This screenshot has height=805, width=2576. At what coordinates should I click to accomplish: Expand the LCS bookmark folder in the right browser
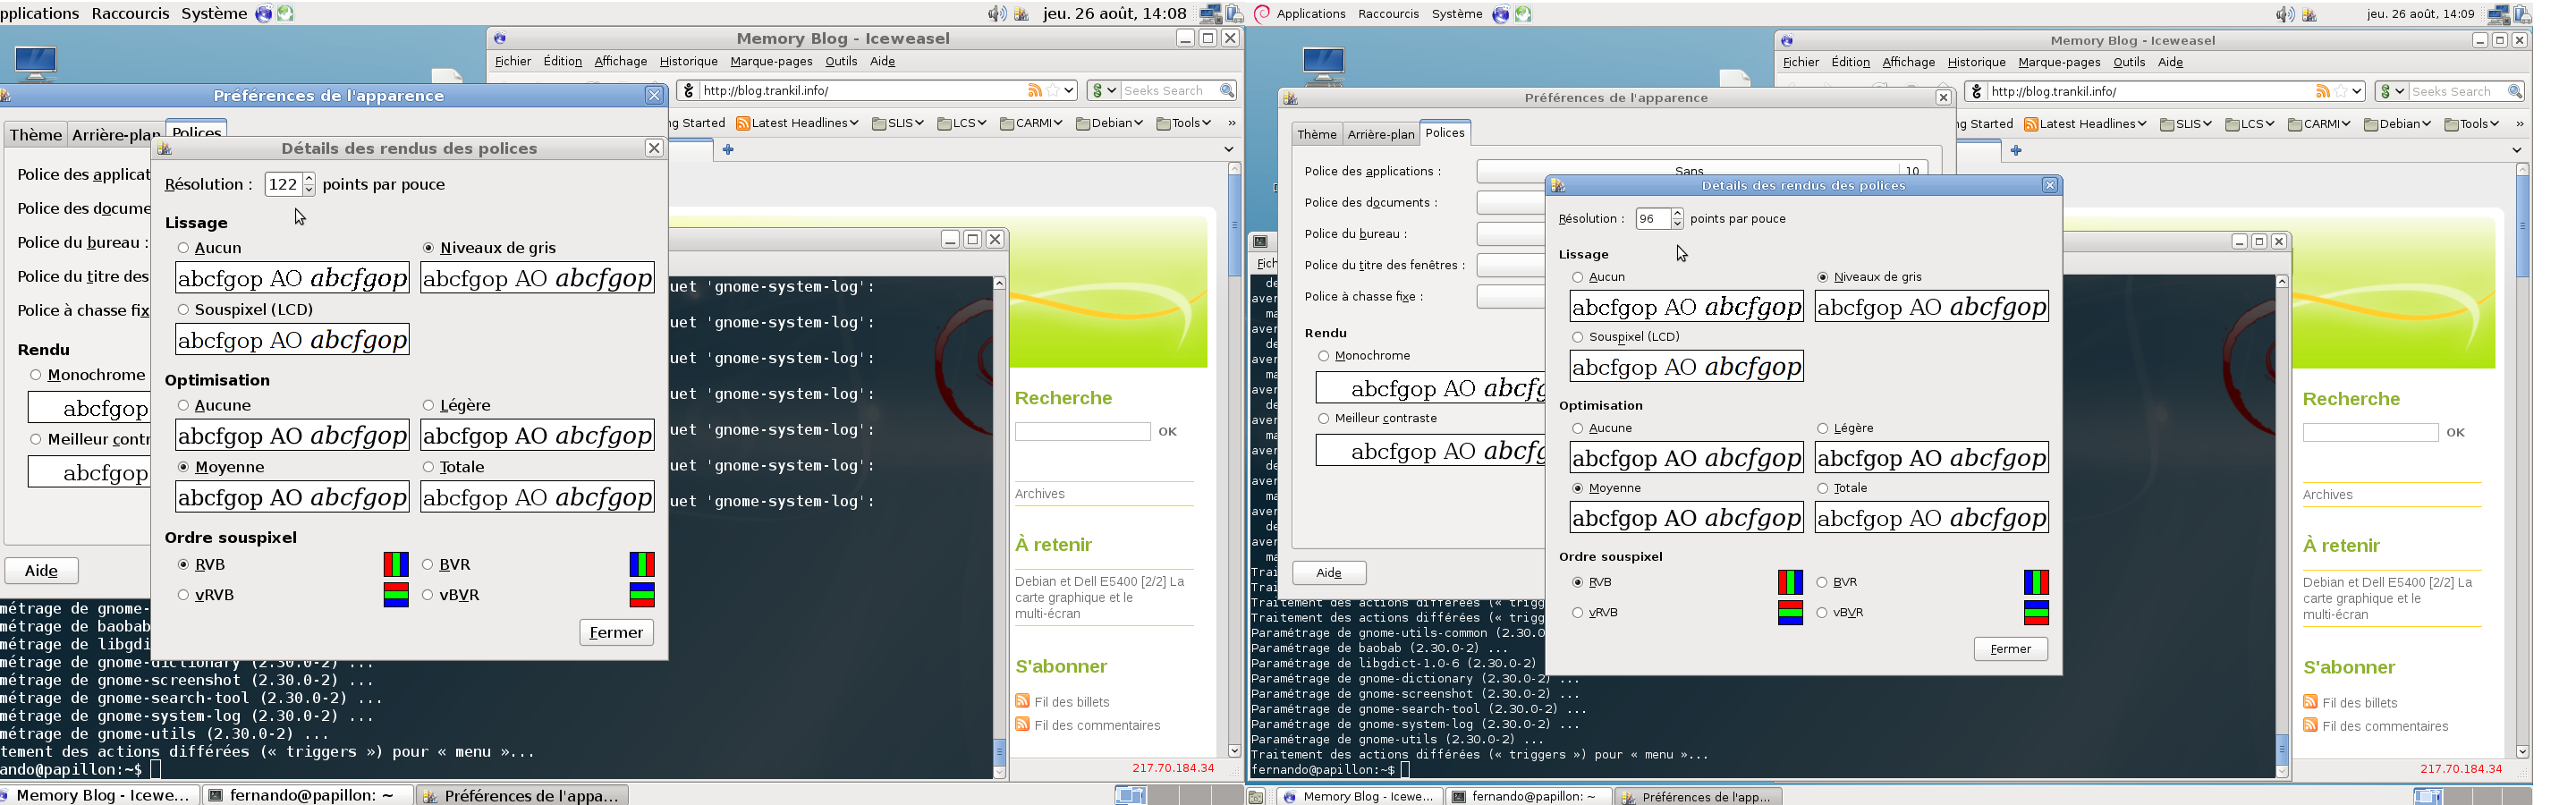point(2250,124)
